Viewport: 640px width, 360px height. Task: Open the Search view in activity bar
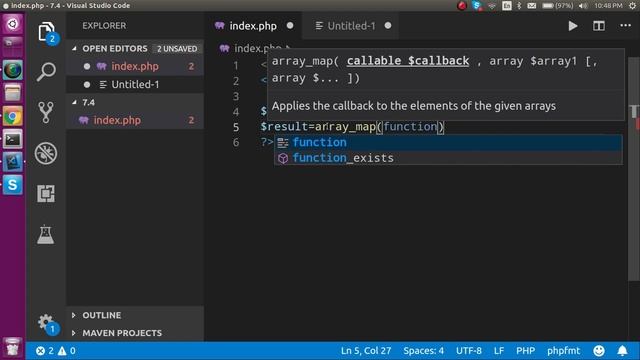pos(46,72)
